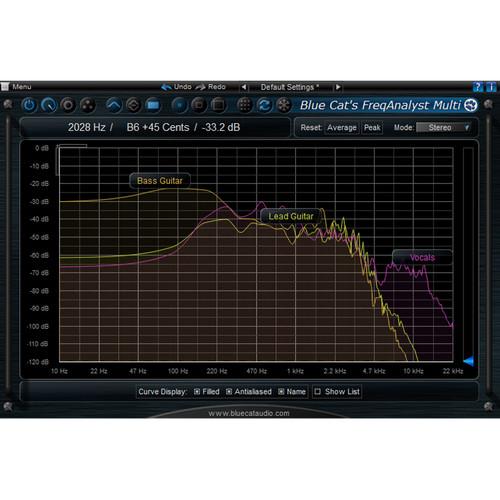Click the knob dial toolbar icon
500x500 pixels.
click(49, 105)
